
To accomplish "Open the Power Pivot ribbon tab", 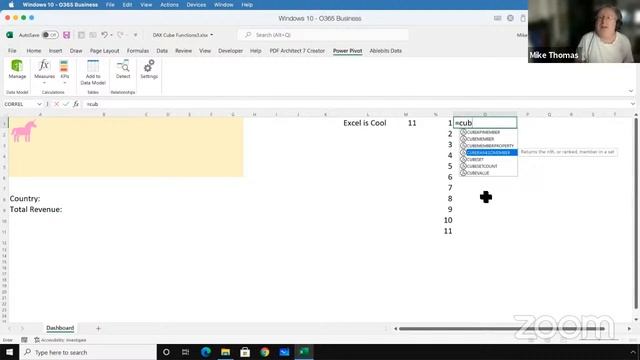I will point(347,51).
